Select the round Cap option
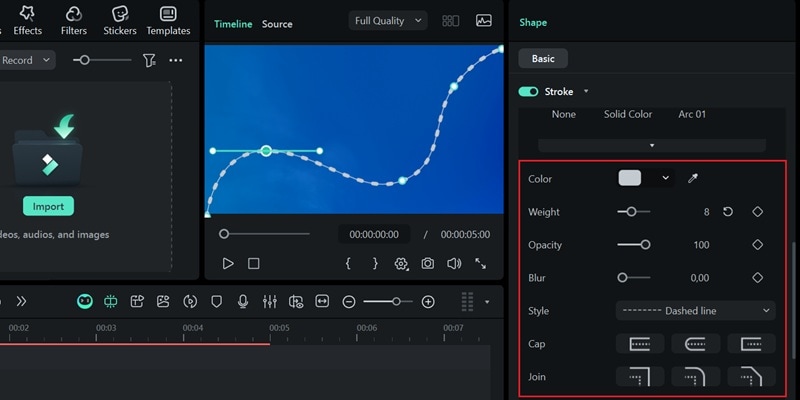This screenshot has height=400, width=800. point(695,344)
